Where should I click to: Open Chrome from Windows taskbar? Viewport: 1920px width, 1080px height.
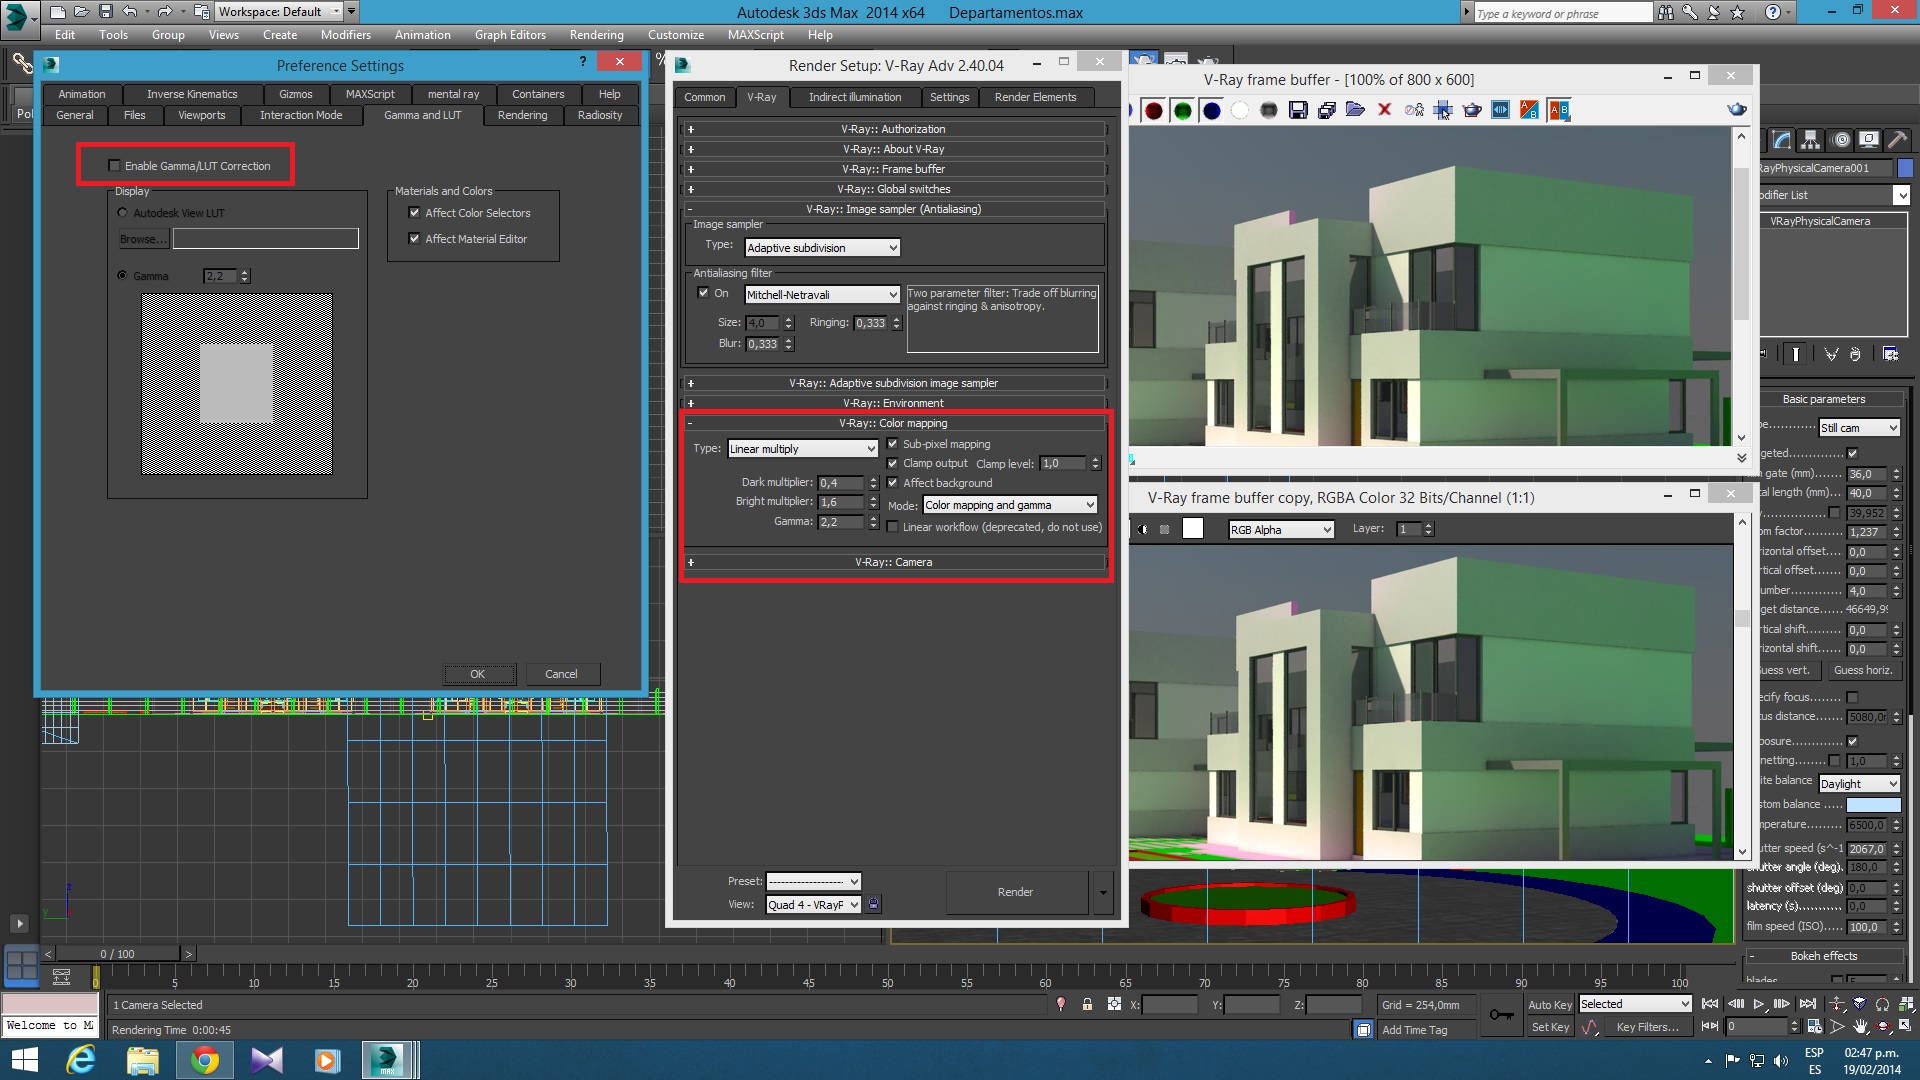pyautogui.click(x=205, y=1060)
